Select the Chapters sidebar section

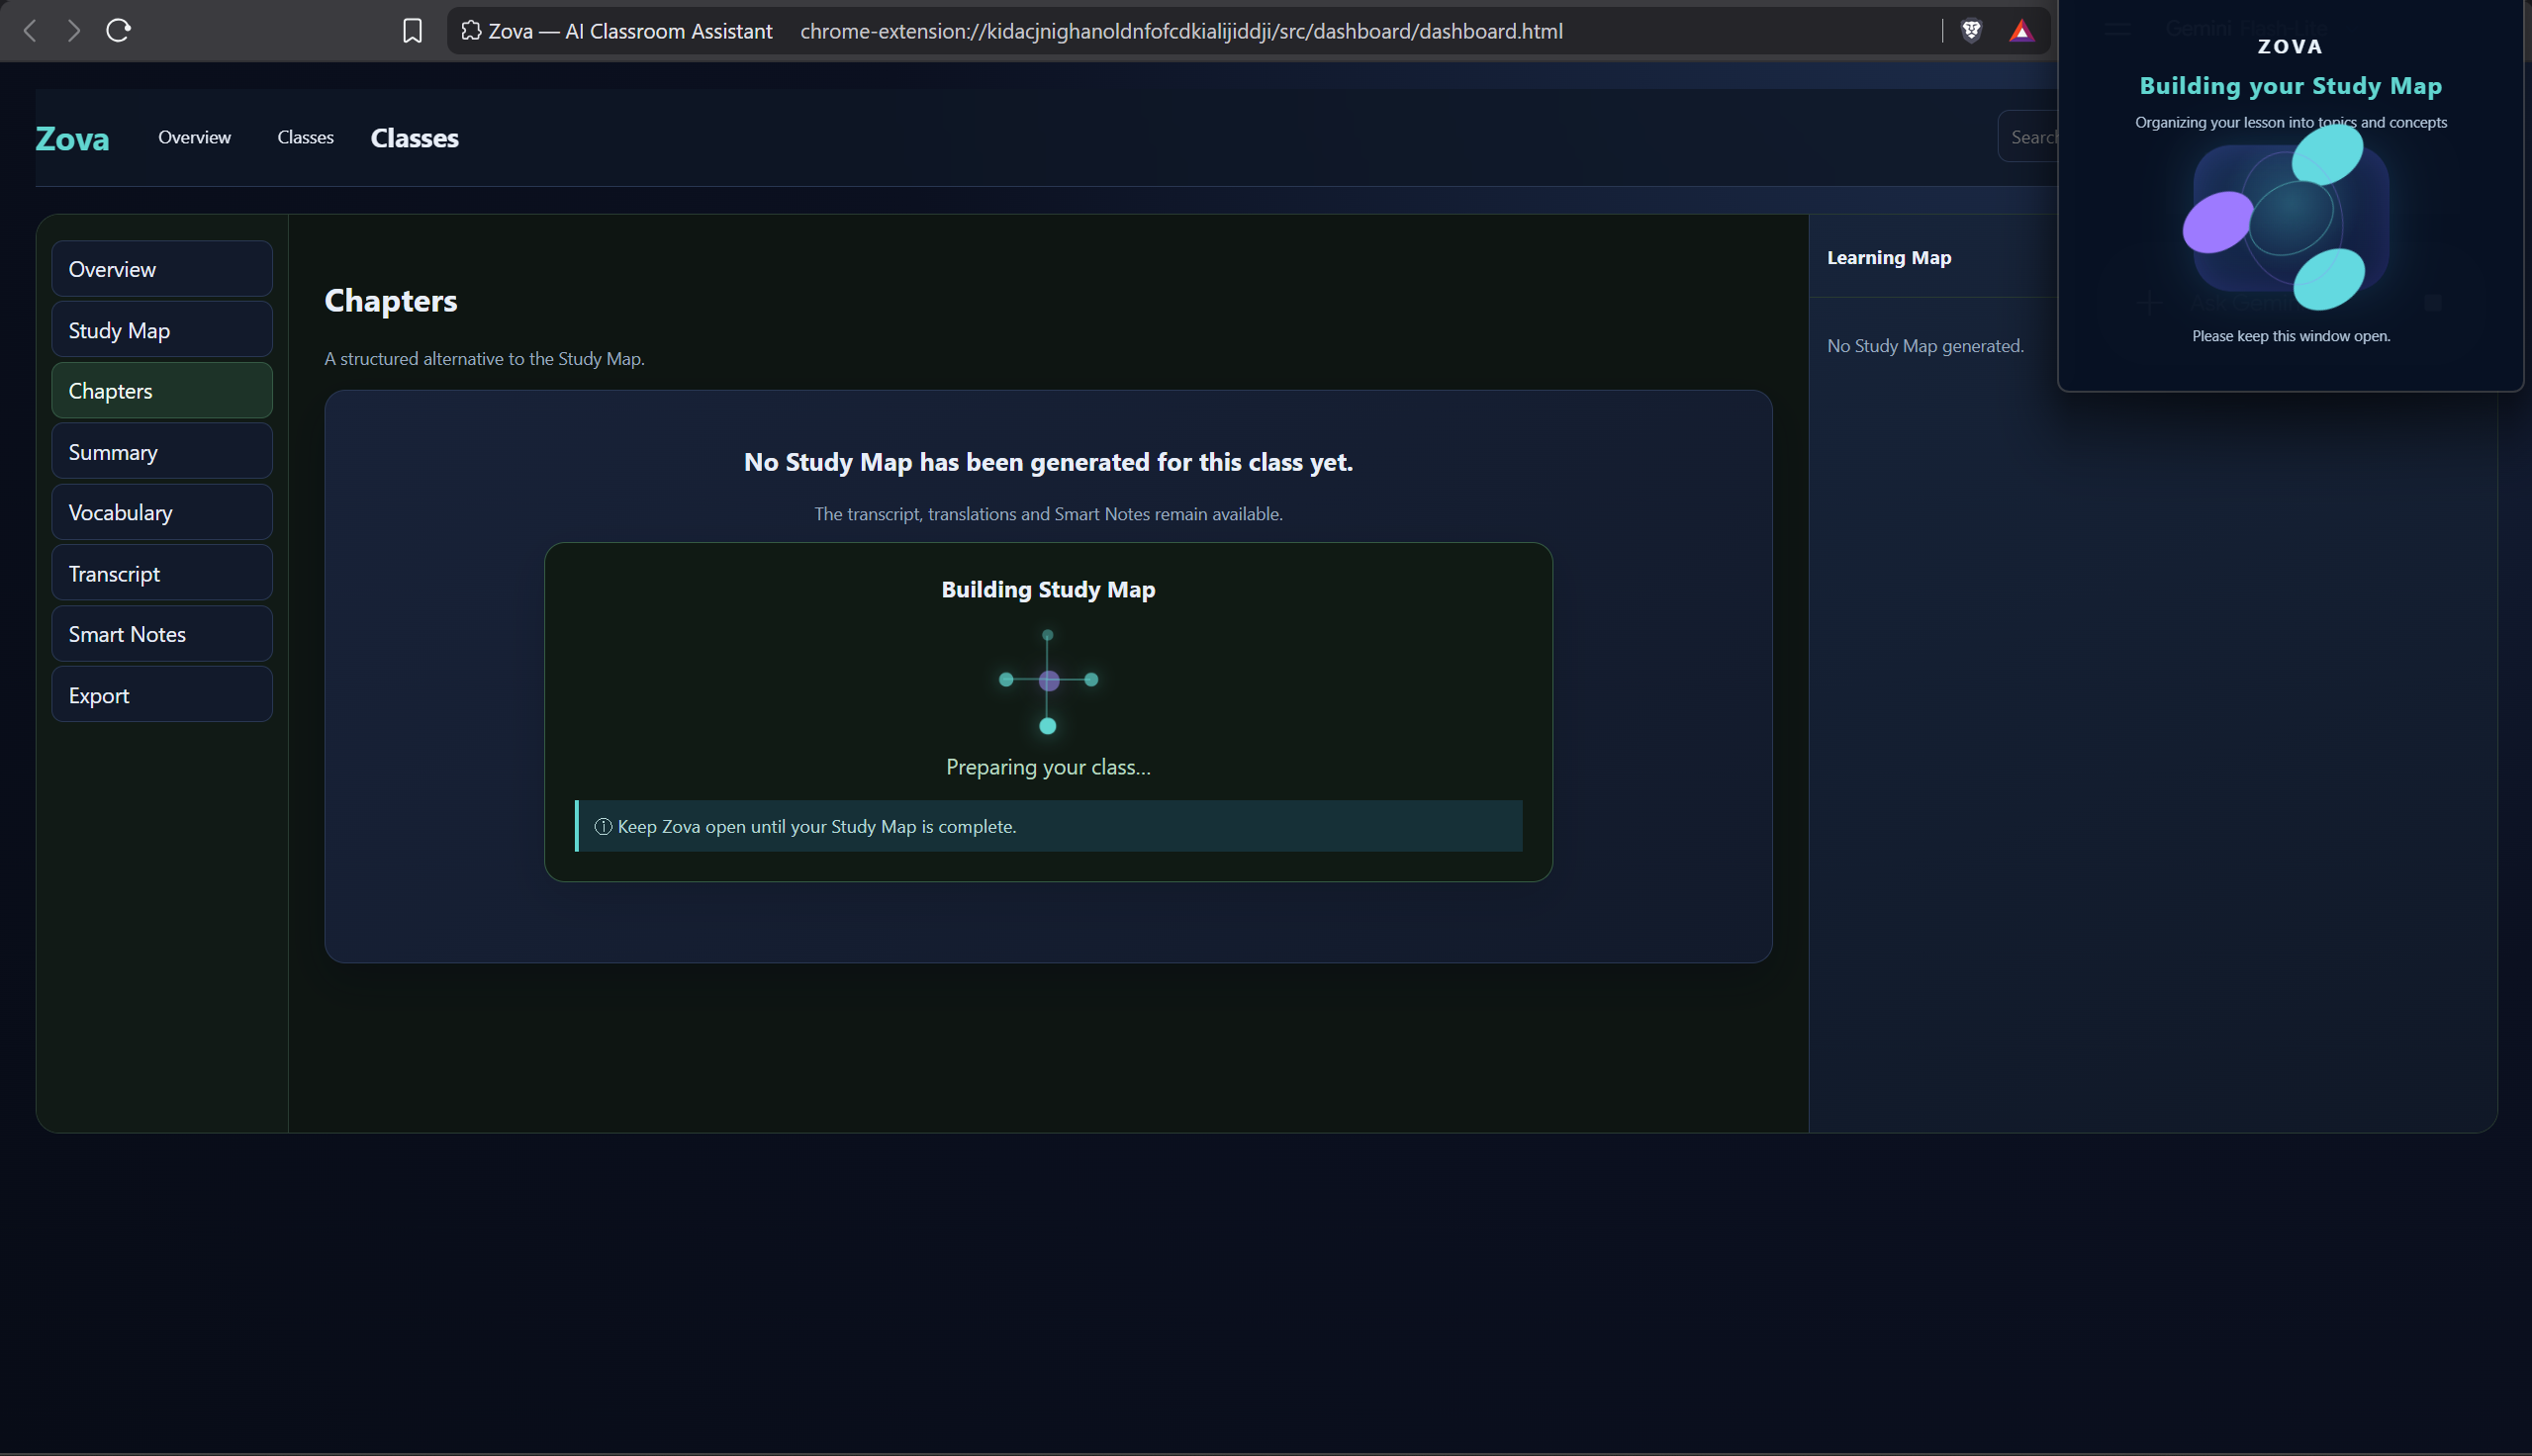(x=162, y=391)
